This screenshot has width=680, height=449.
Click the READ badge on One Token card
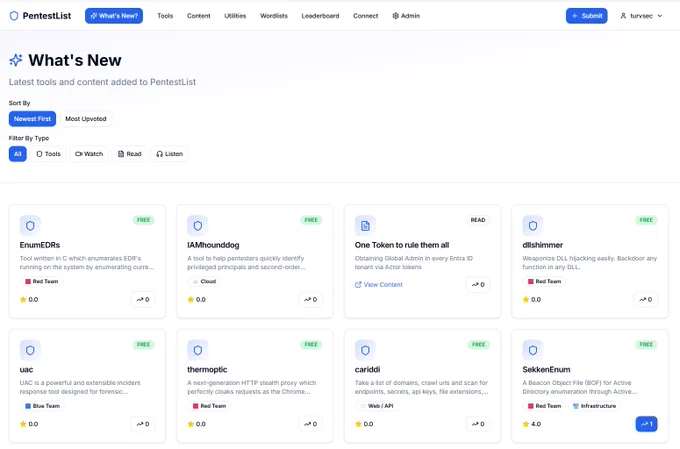(478, 220)
